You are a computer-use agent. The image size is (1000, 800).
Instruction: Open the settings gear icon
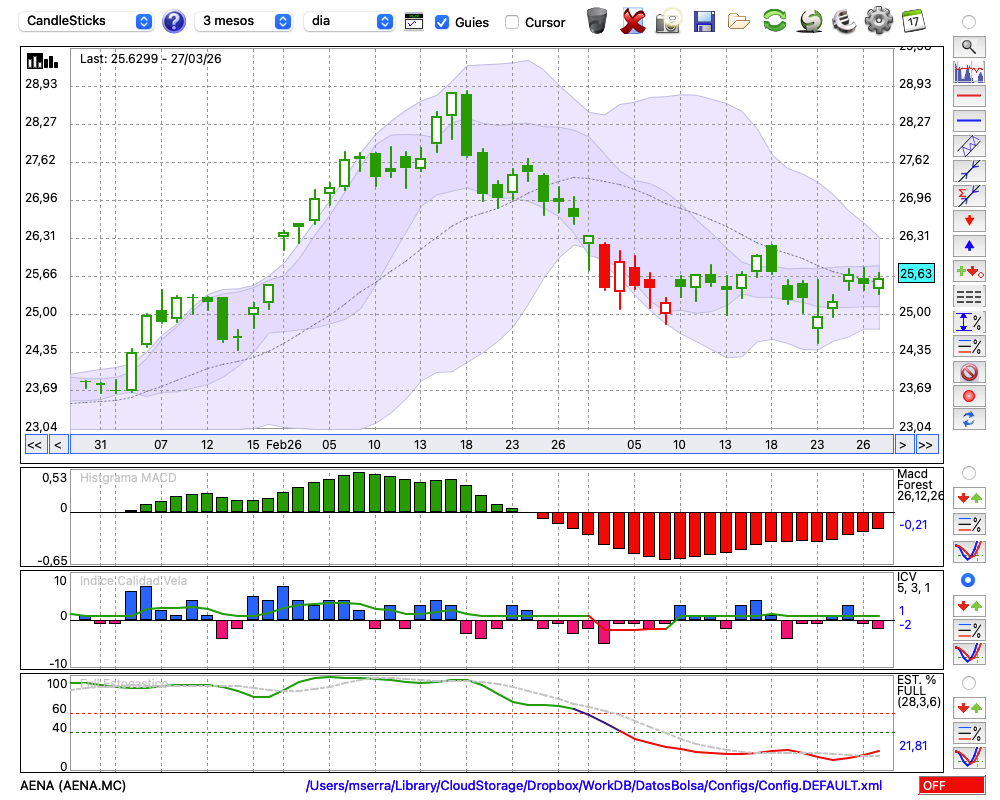pos(878,20)
